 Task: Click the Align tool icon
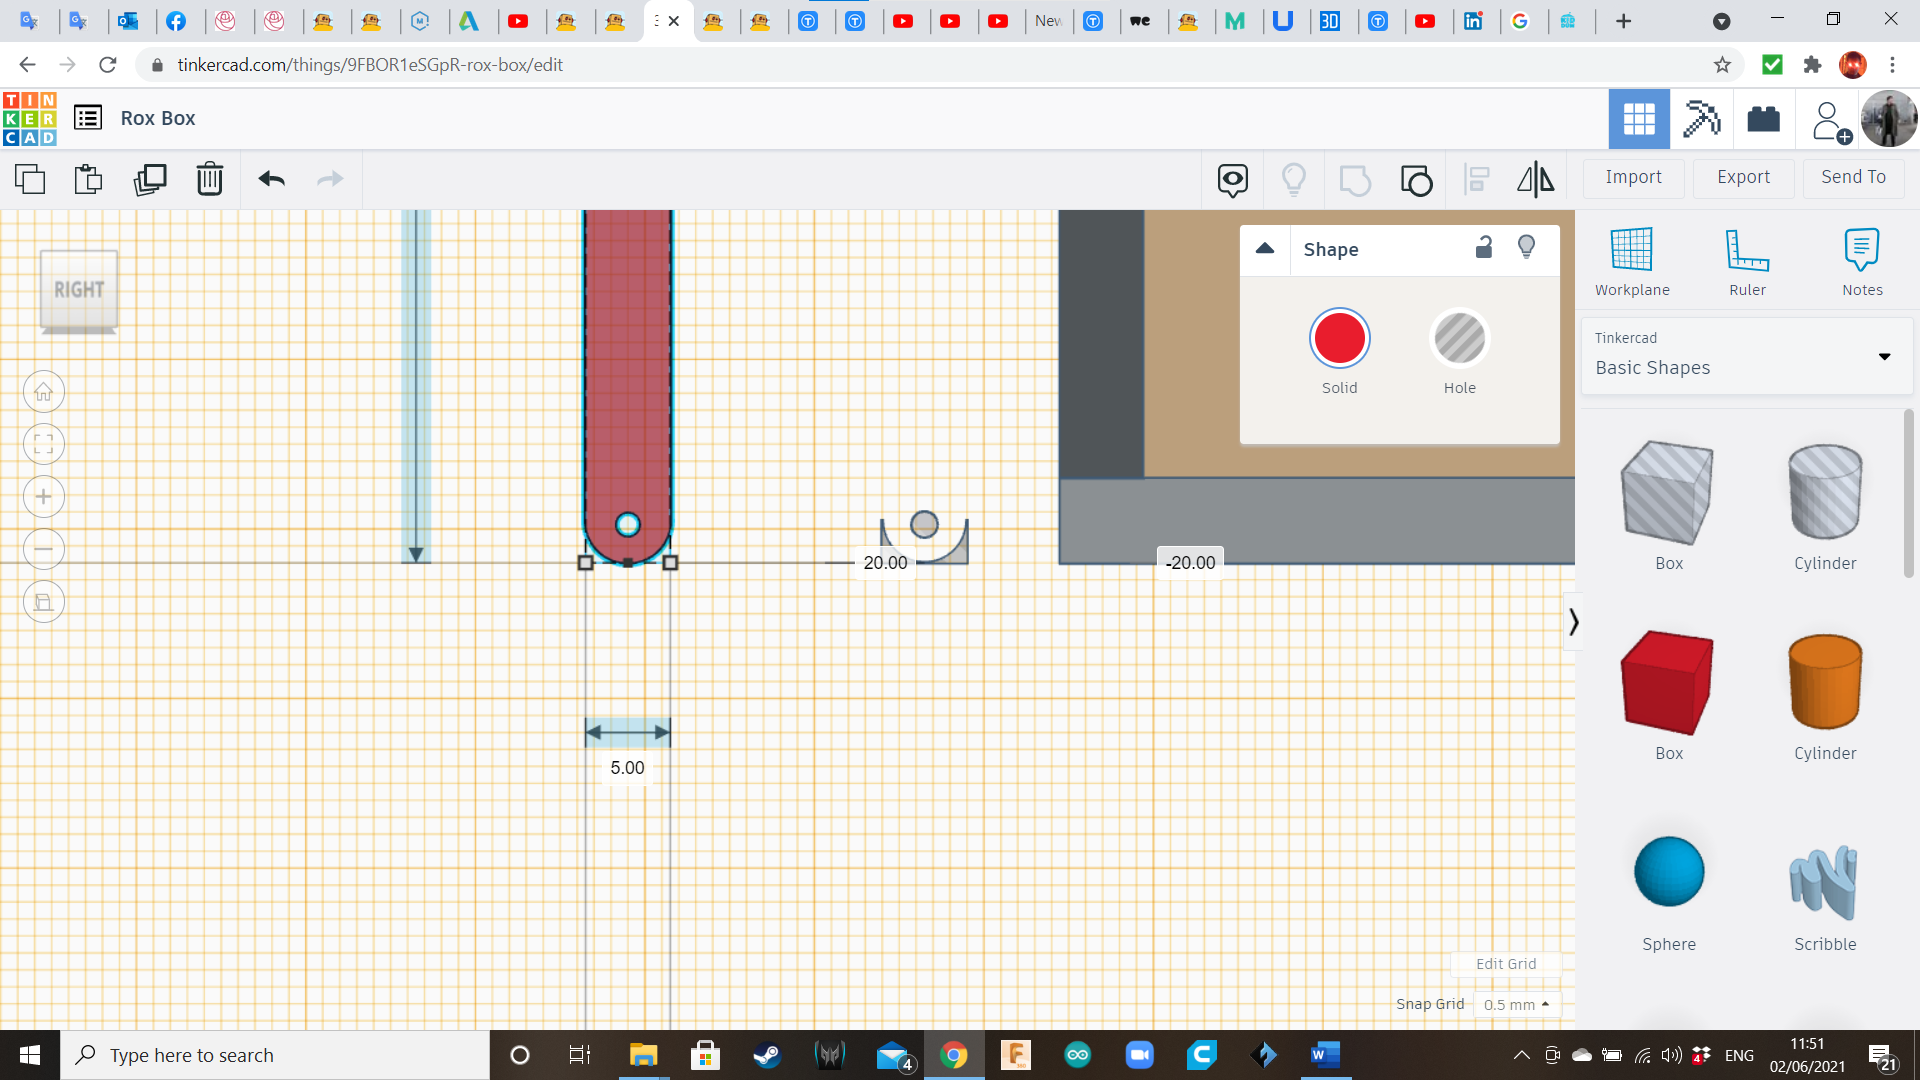pos(1476,180)
